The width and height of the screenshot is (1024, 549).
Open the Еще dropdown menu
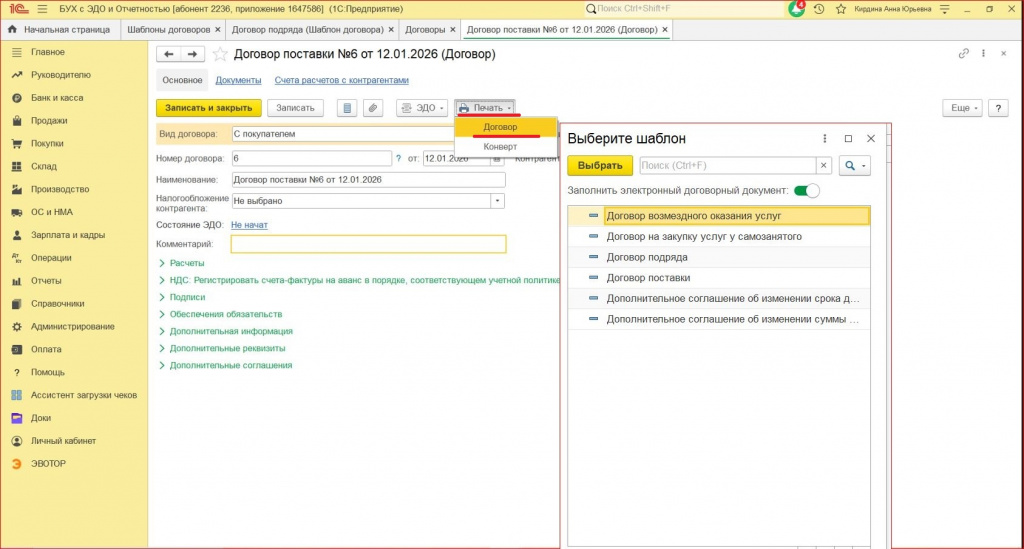962,108
